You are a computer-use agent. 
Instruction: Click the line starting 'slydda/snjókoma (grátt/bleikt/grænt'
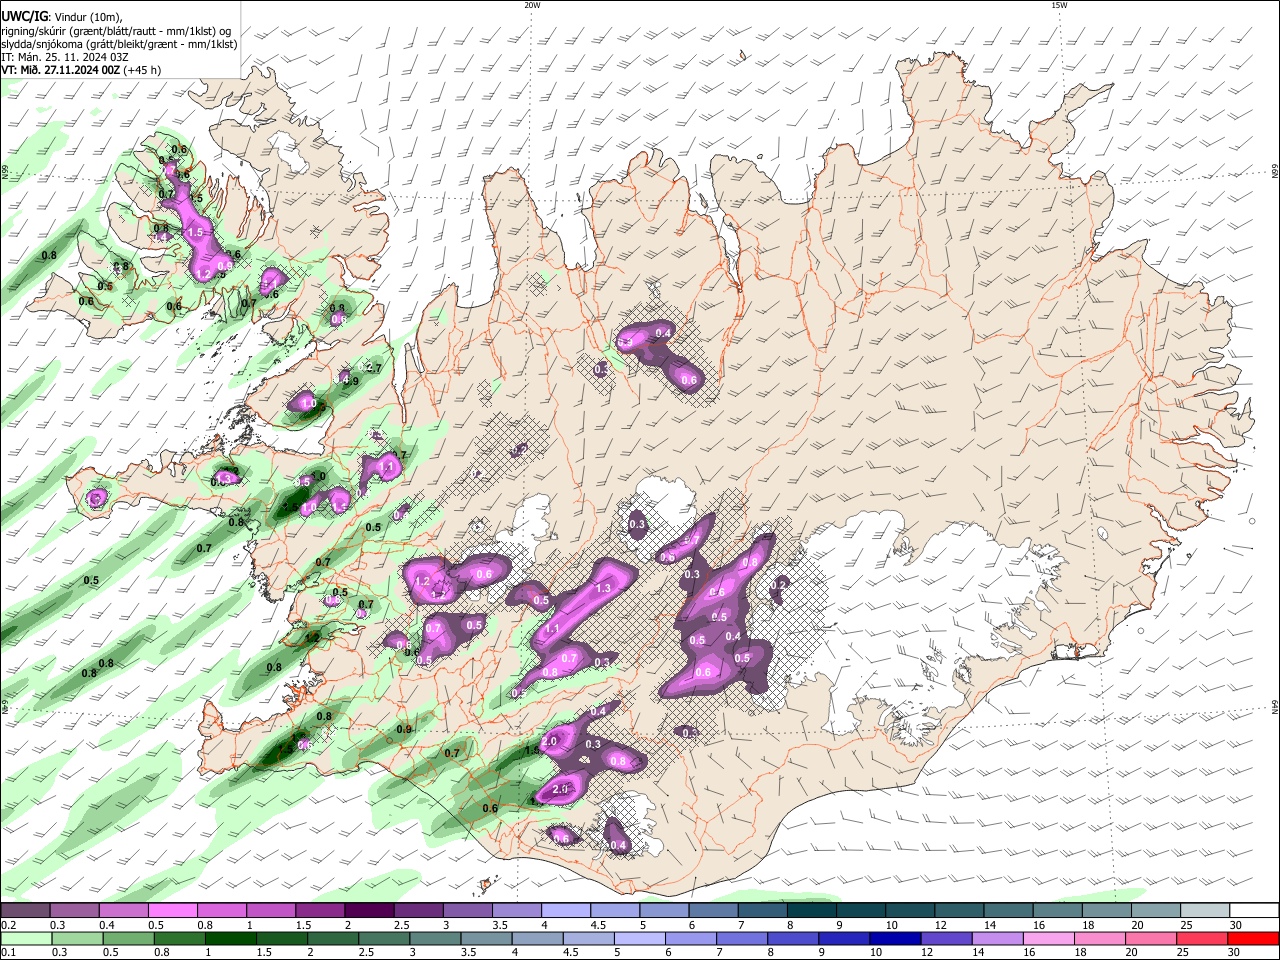click(119, 44)
